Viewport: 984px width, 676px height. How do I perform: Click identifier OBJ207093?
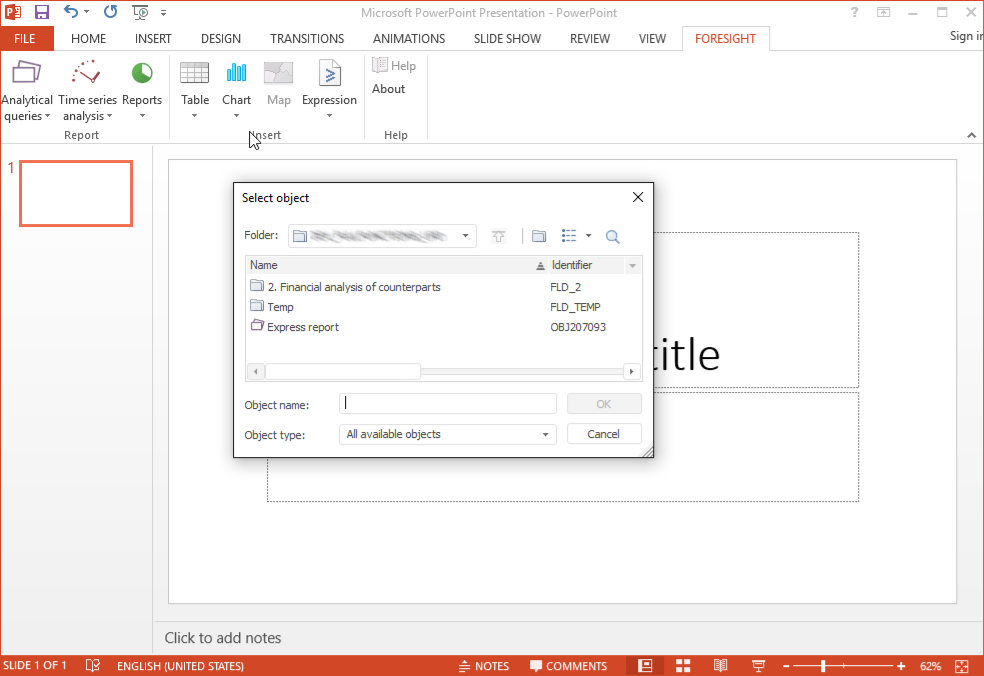578,327
